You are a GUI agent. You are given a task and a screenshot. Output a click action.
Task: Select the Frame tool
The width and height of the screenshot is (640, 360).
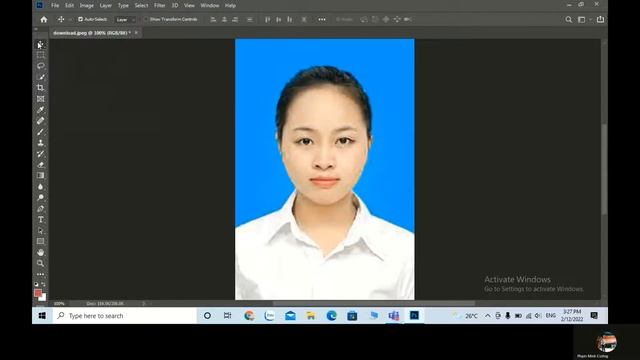[40, 99]
